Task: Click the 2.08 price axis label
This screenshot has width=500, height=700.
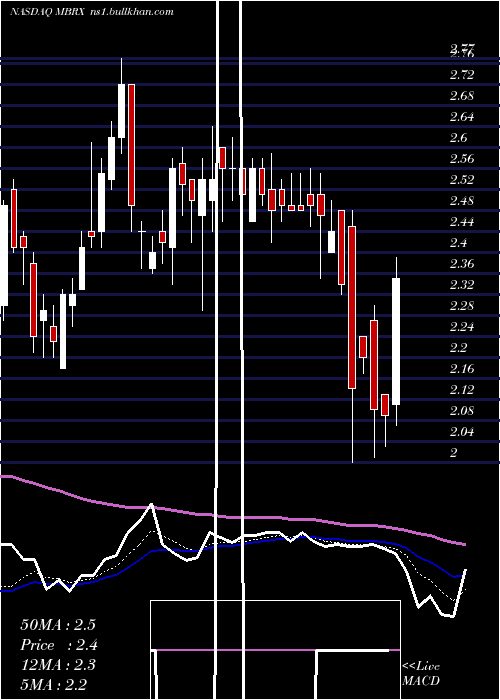Action: [x=462, y=410]
